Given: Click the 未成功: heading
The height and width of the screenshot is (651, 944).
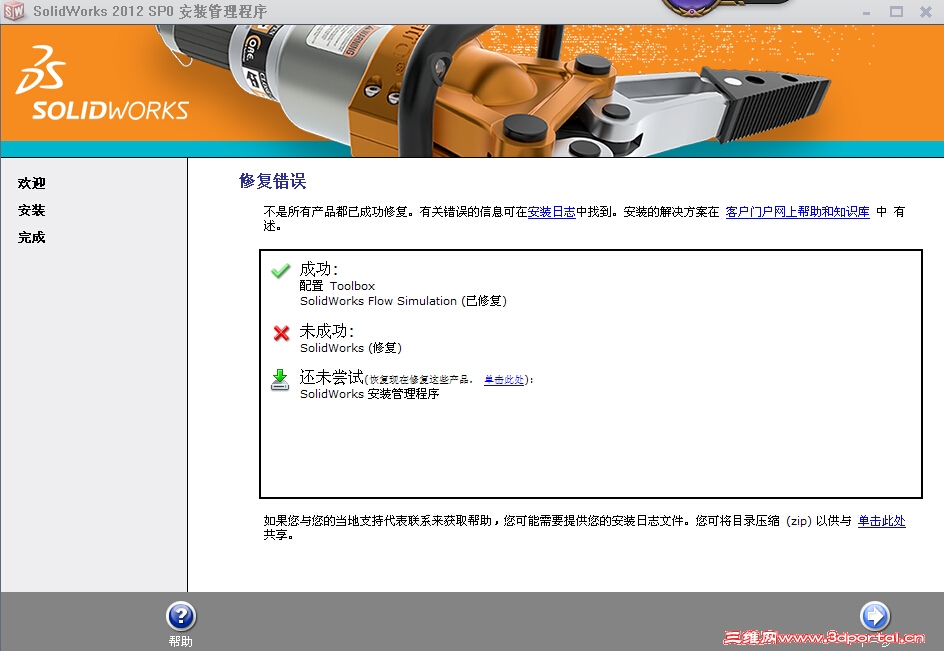Looking at the screenshot, I should (327, 331).
